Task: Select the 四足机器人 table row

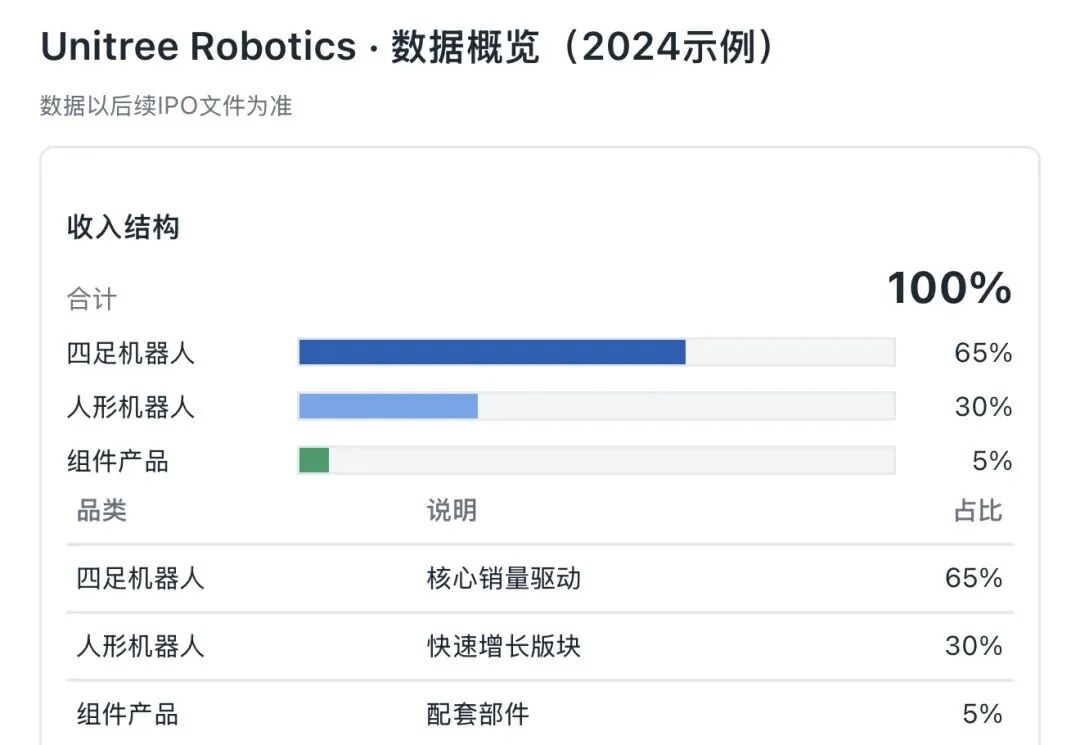Action: coord(540,578)
